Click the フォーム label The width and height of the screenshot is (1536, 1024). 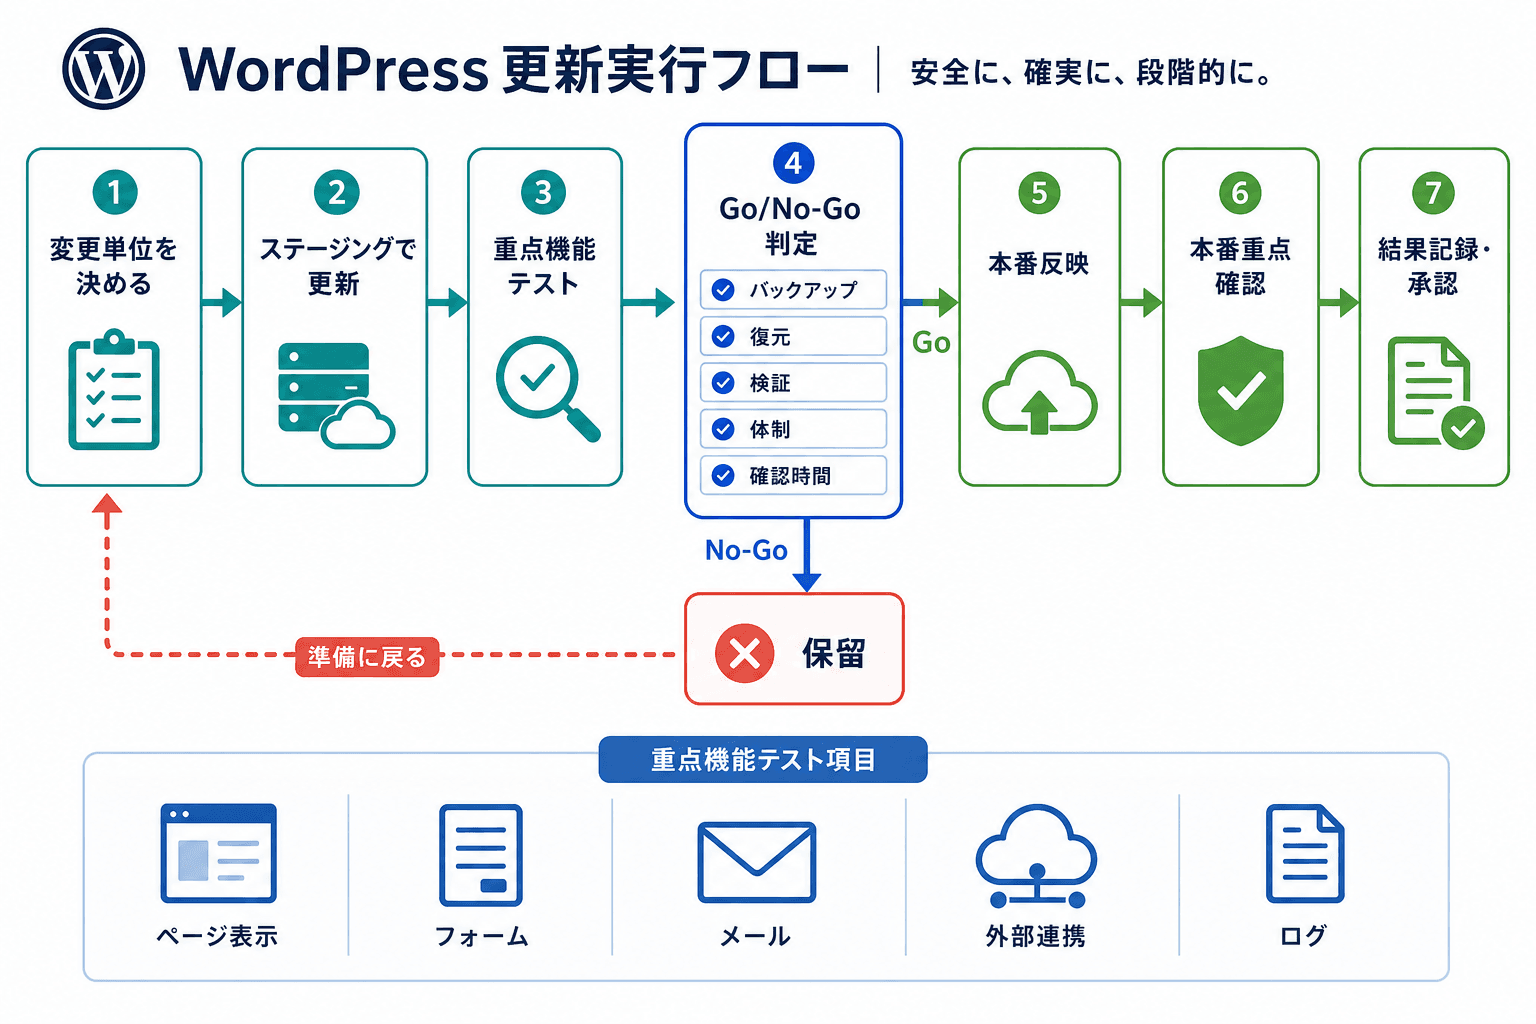point(481,936)
